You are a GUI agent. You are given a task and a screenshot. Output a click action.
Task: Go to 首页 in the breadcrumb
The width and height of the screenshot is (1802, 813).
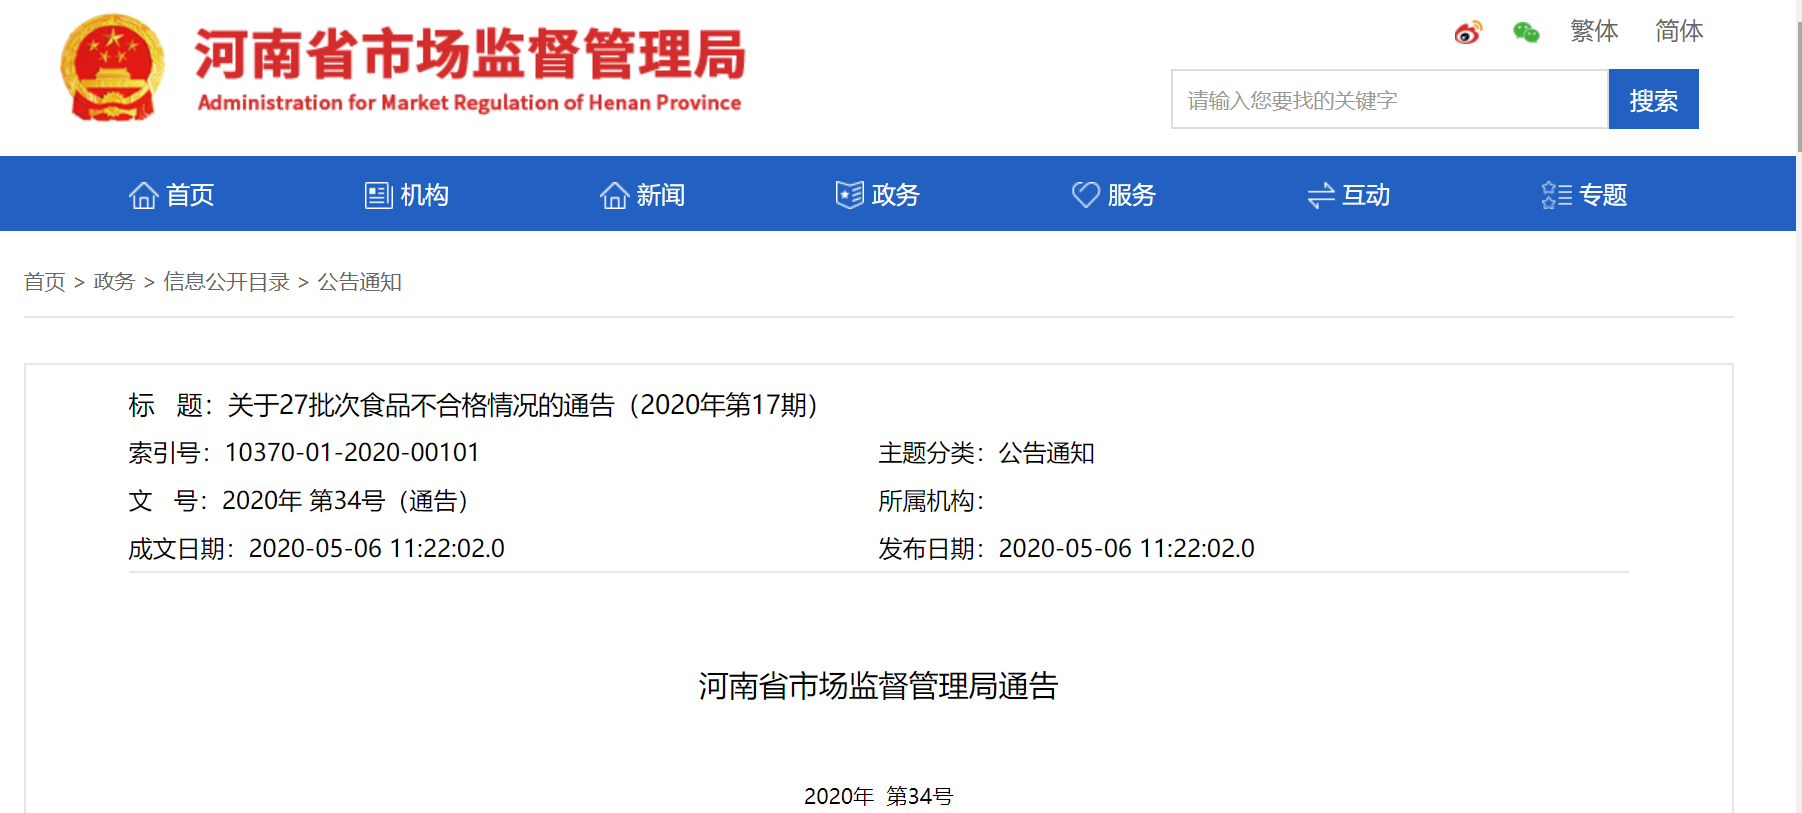click(45, 282)
